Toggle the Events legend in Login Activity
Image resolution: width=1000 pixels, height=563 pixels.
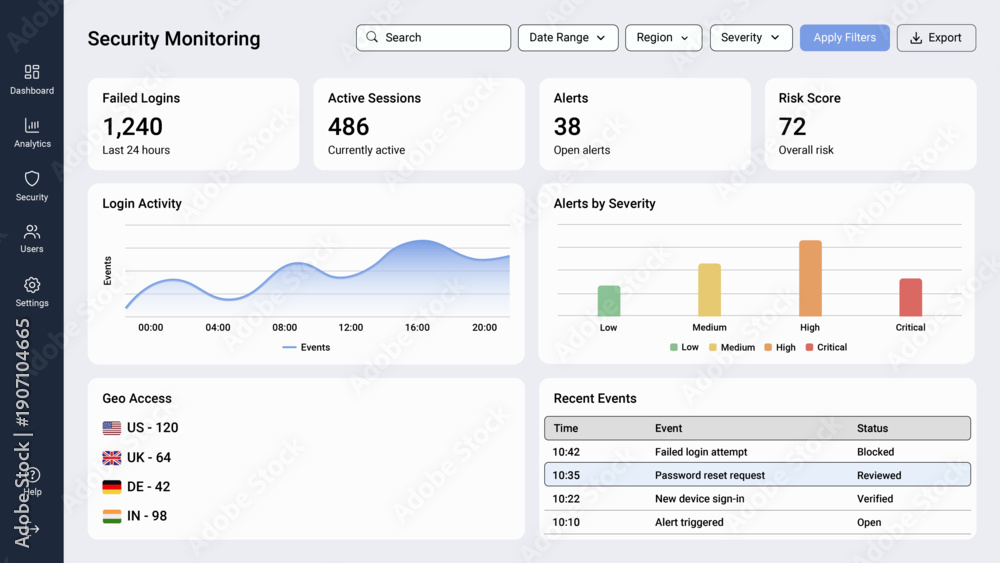[306, 347]
